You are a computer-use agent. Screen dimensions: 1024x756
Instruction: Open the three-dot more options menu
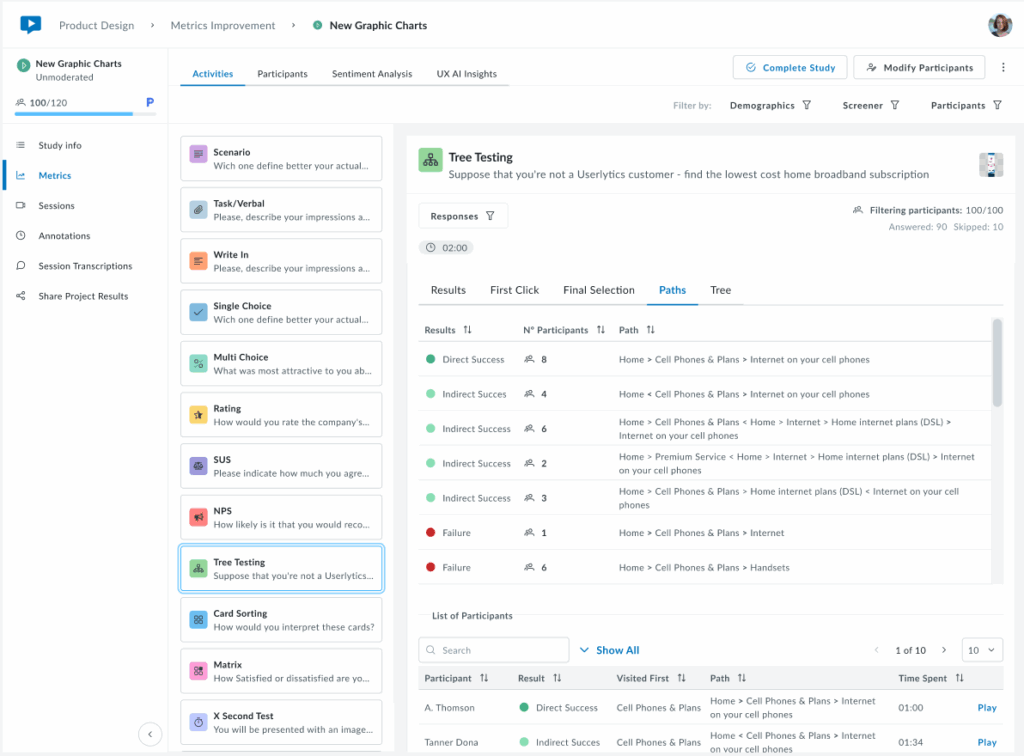[x=1003, y=67]
